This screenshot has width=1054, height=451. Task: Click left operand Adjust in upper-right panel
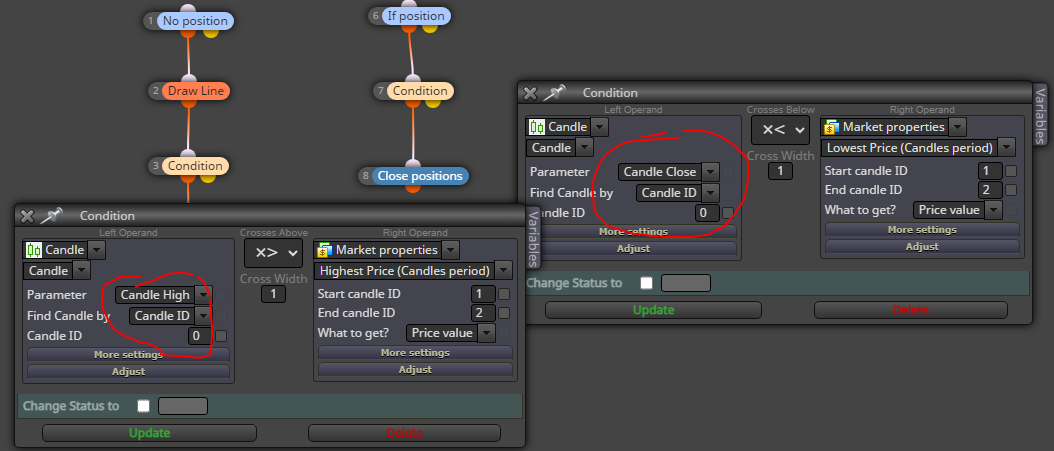pos(633,248)
